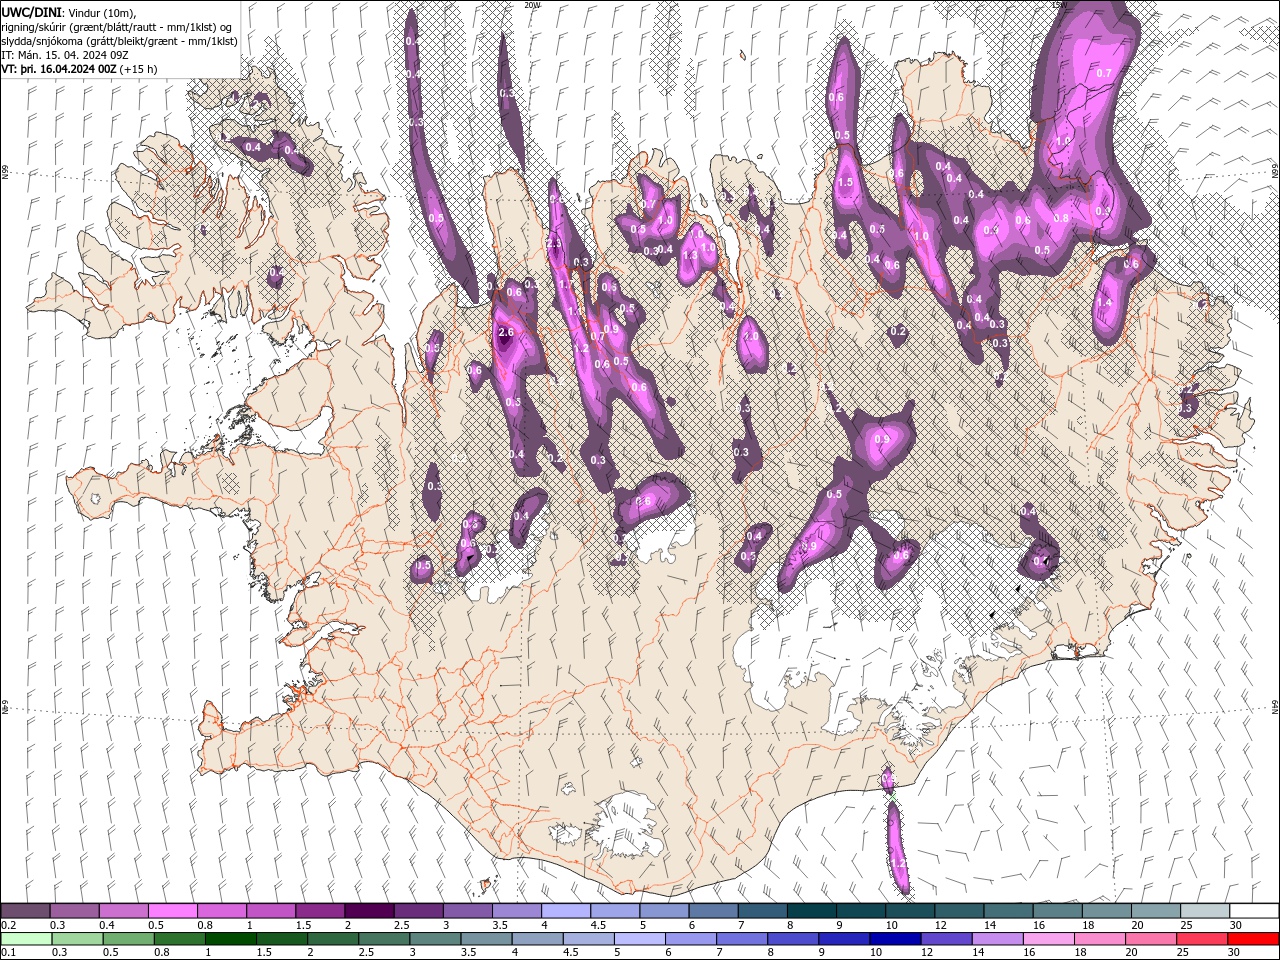This screenshot has width=1280, height=960.
Task: Click the pale green 0.1–0.3 swatch in lower legend row
Action: [26, 939]
